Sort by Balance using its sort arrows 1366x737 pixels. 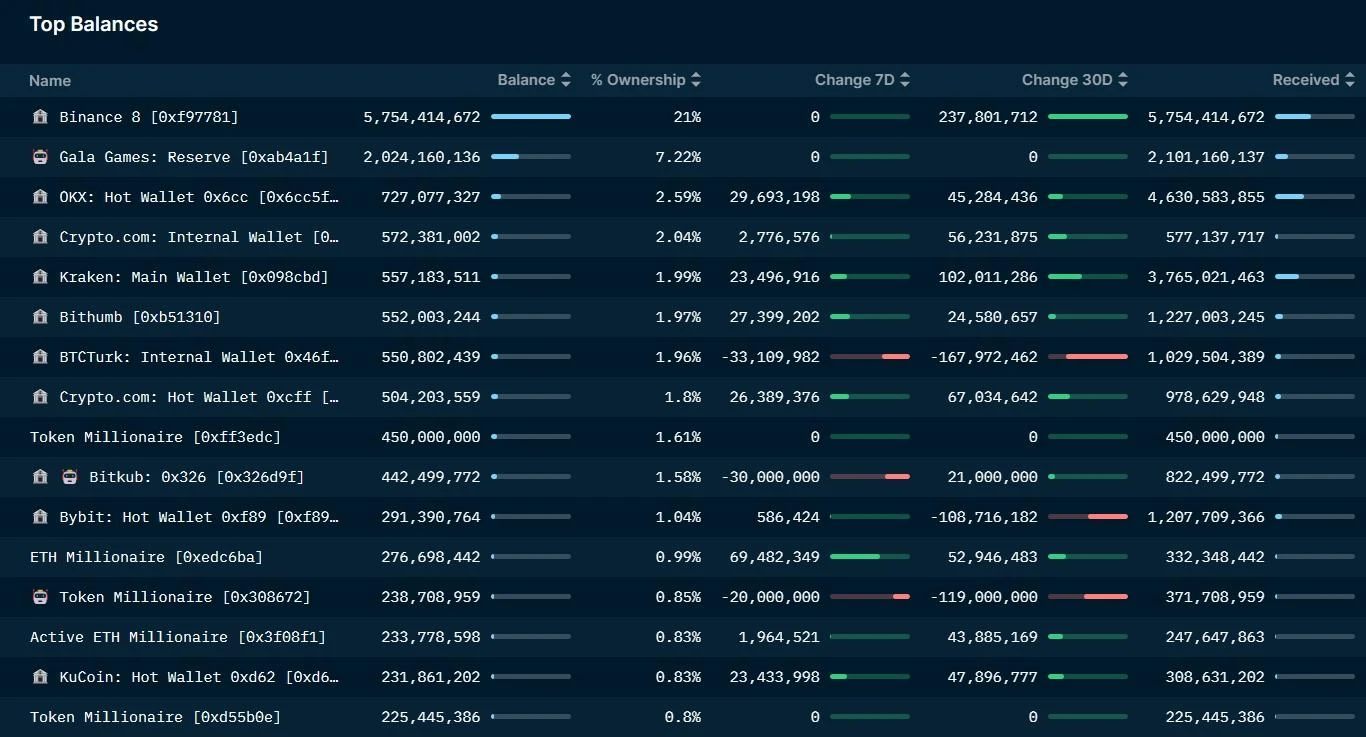point(566,80)
